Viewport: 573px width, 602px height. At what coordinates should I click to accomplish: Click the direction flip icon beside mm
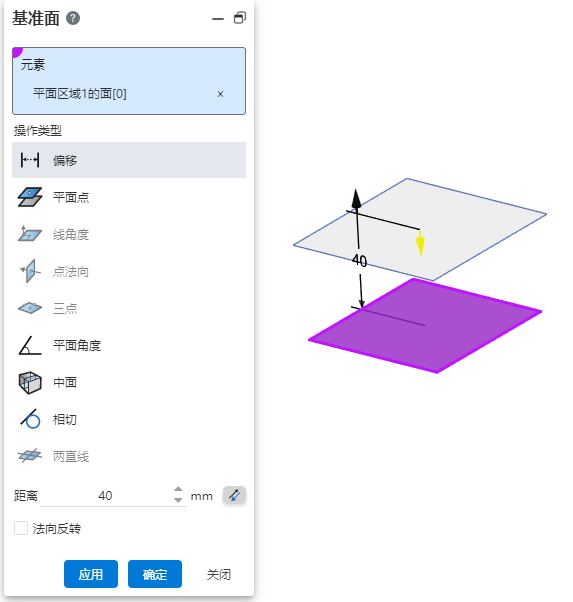click(x=234, y=495)
